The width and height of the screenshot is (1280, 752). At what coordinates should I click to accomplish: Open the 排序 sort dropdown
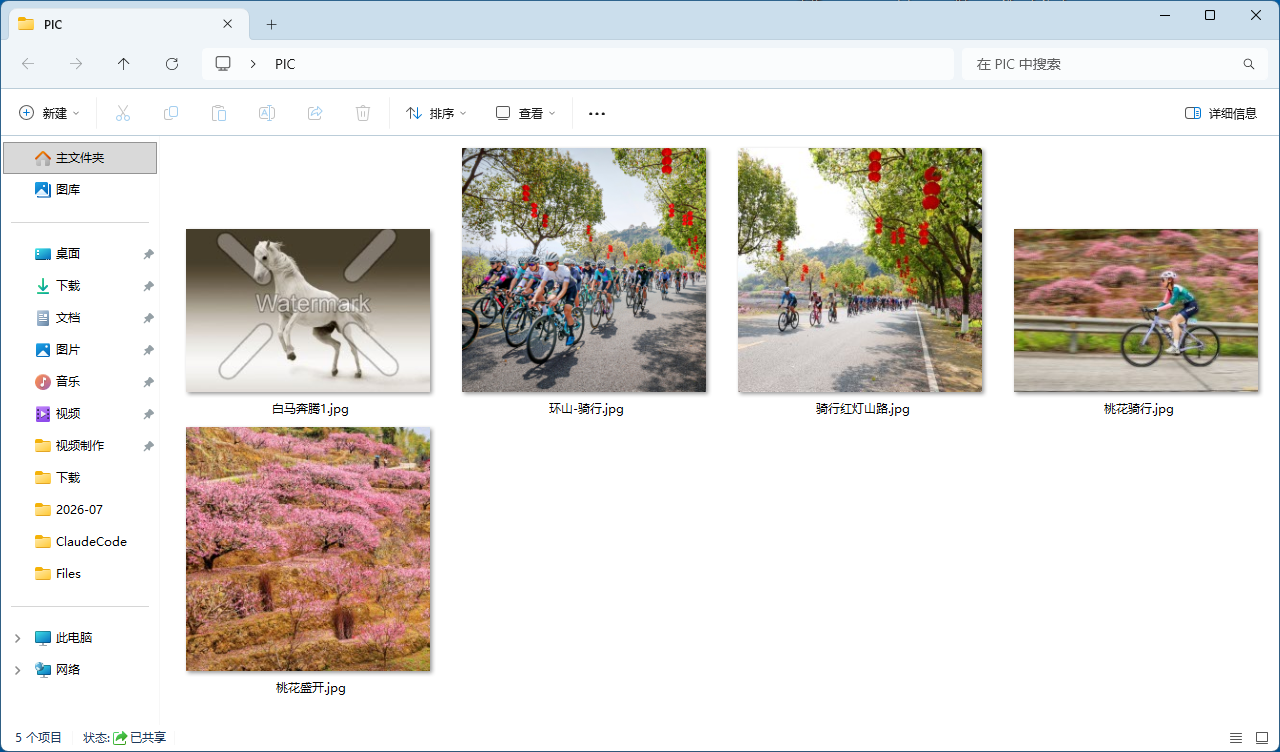(x=436, y=114)
